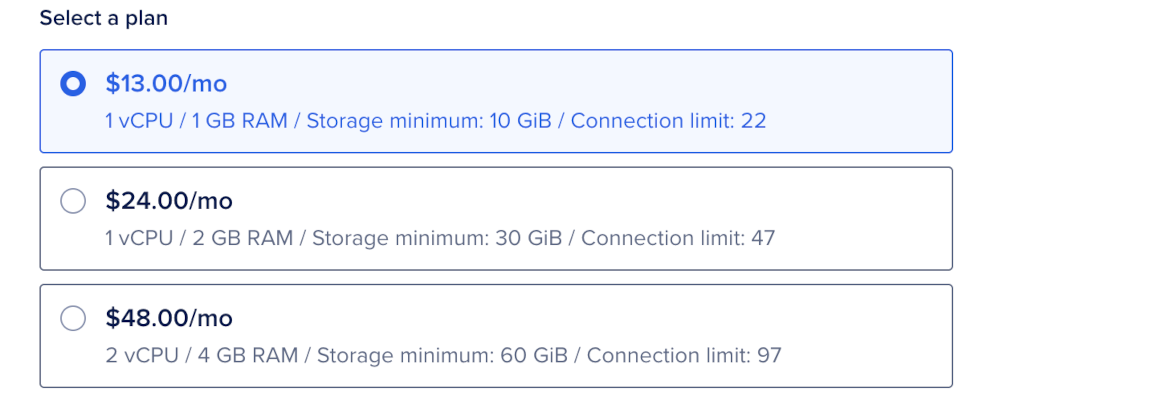Click 'Storage minimum: 30 GiB' text
1150x397 pixels.
tap(436, 238)
